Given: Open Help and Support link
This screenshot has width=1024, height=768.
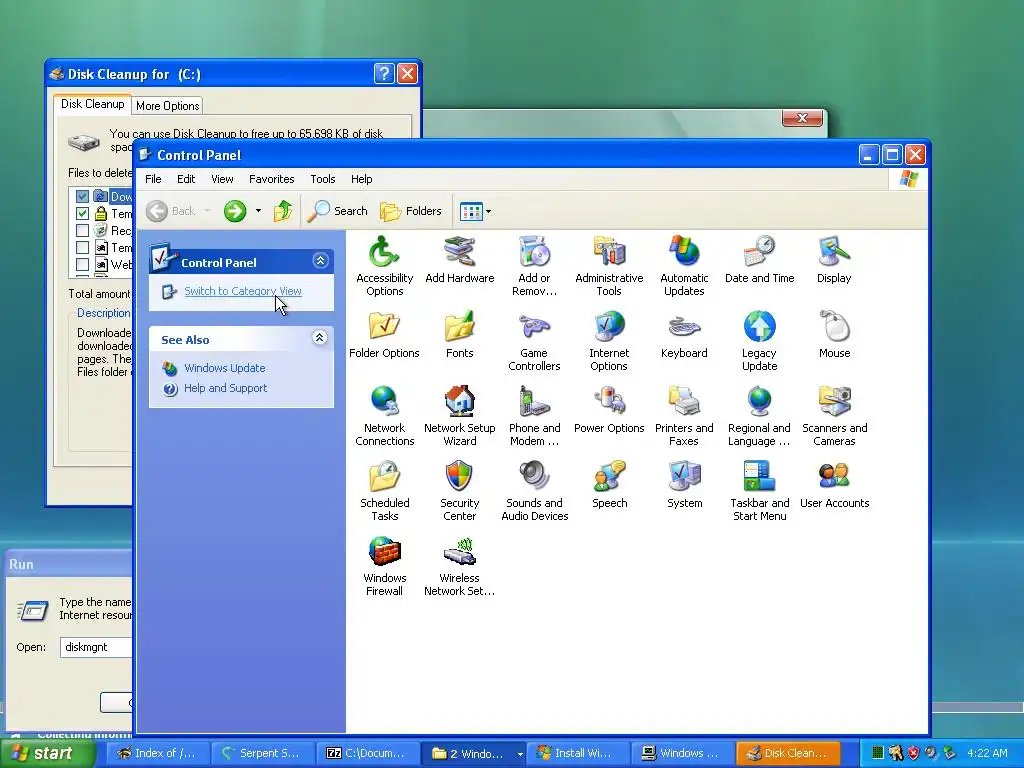Looking at the screenshot, I should coord(225,389).
